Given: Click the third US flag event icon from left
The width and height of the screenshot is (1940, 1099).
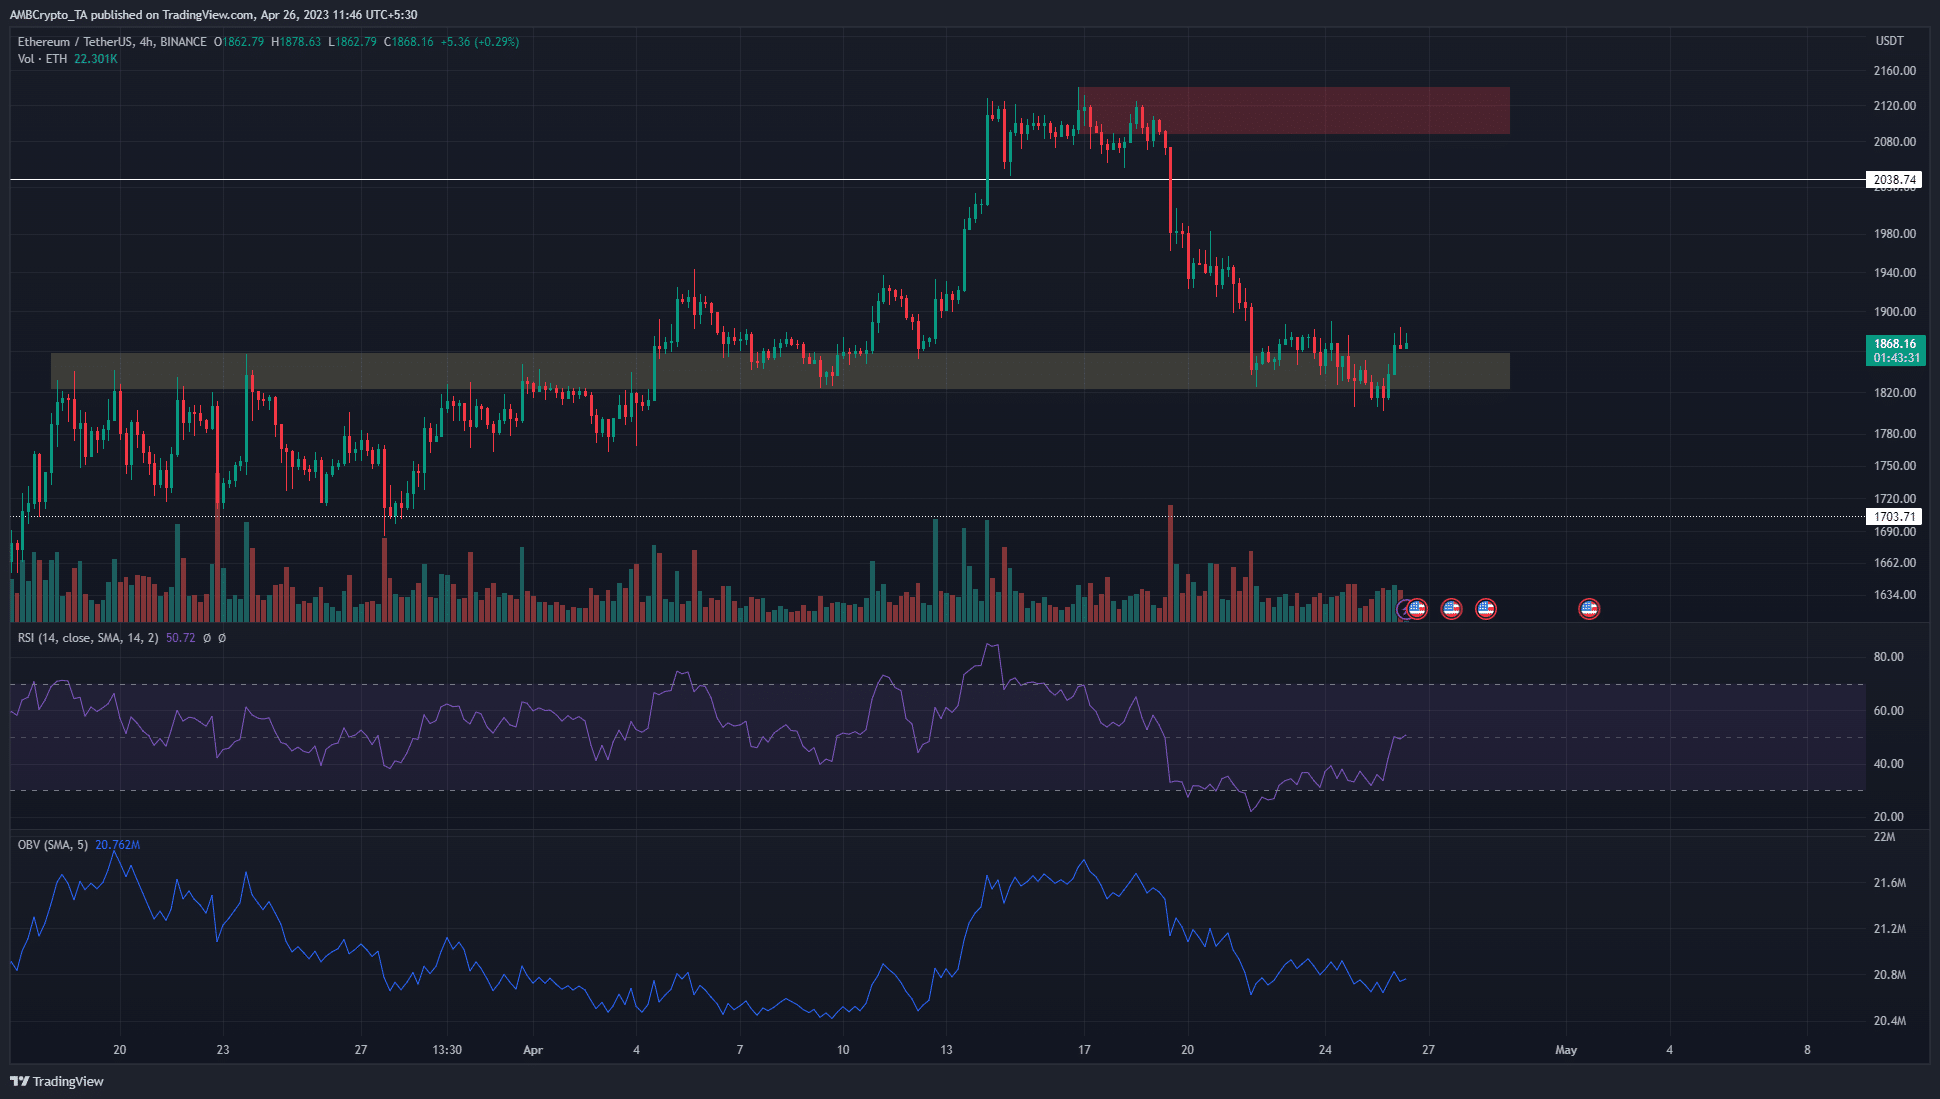Looking at the screenshot, I should 1486,608.
